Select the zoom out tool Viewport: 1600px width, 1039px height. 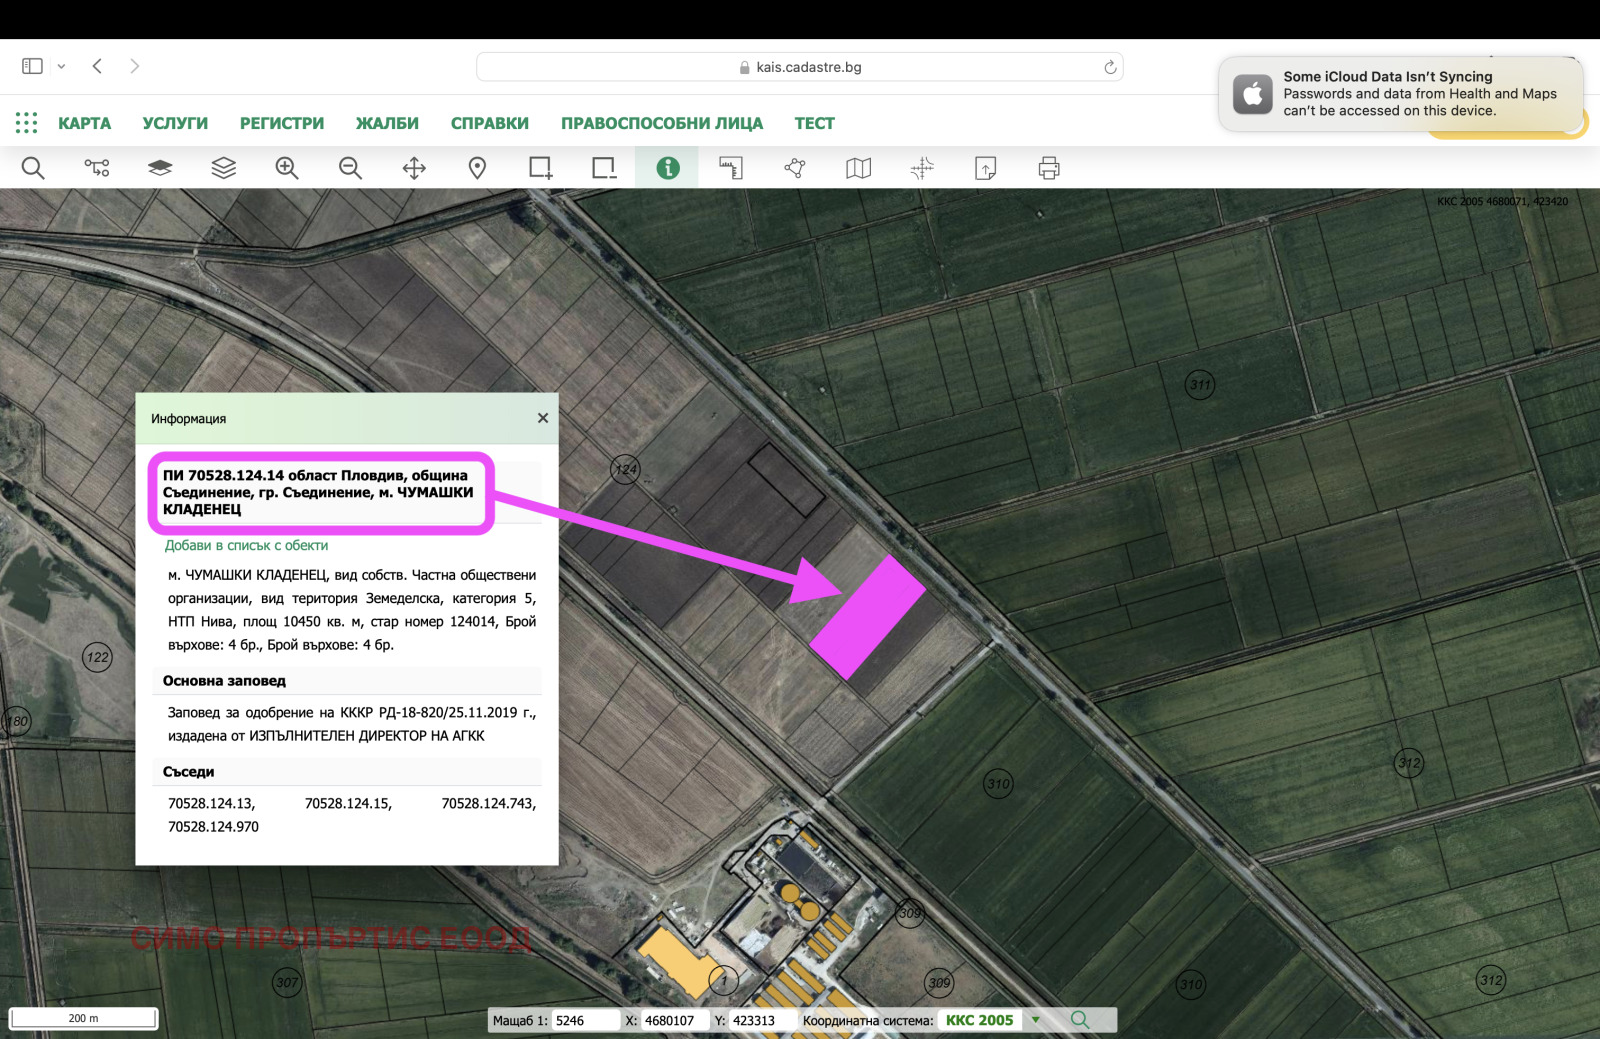pyautogui.click(x=350, y=168)
